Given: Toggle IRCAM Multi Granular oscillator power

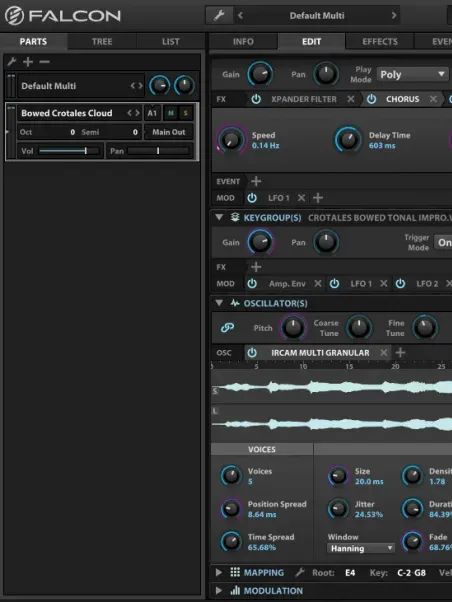Looking at the screenshot, I should (252, 352).
